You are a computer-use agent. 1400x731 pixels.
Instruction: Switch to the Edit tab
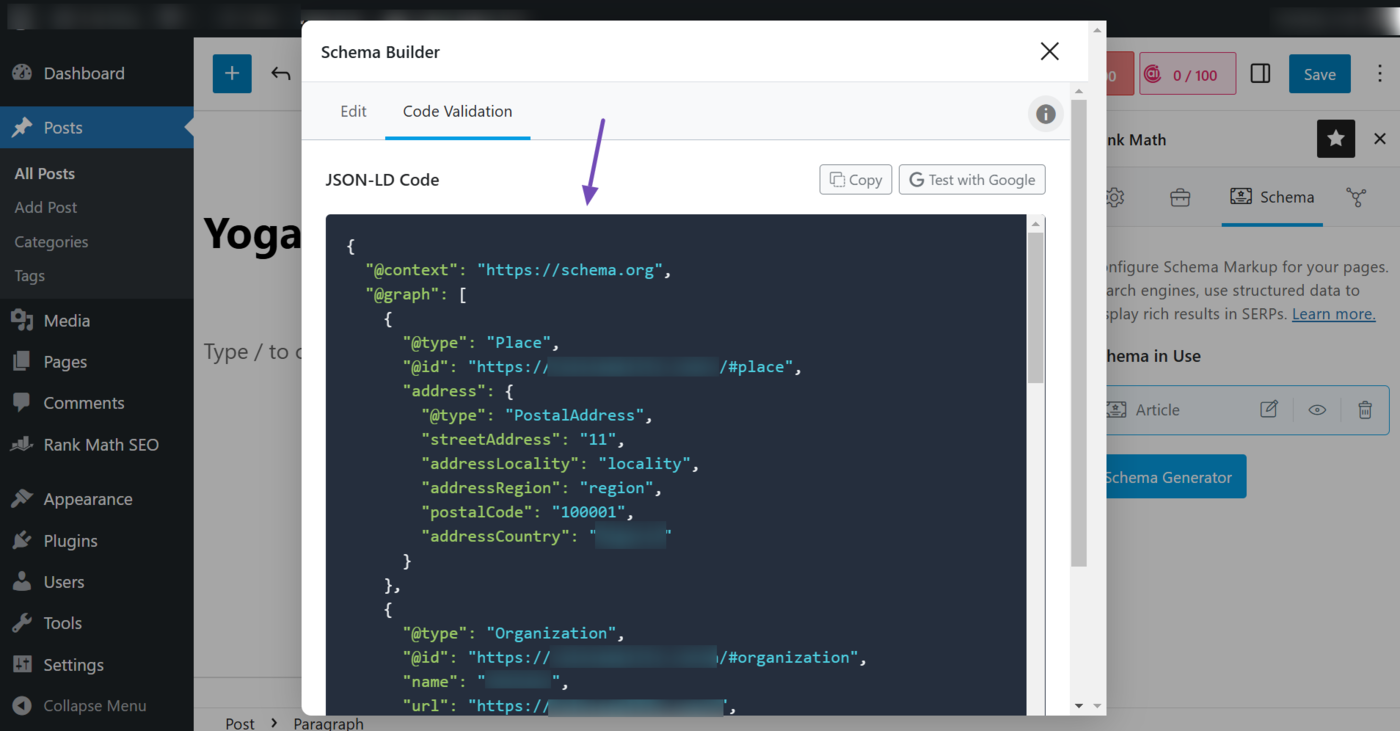pos(353,111)
